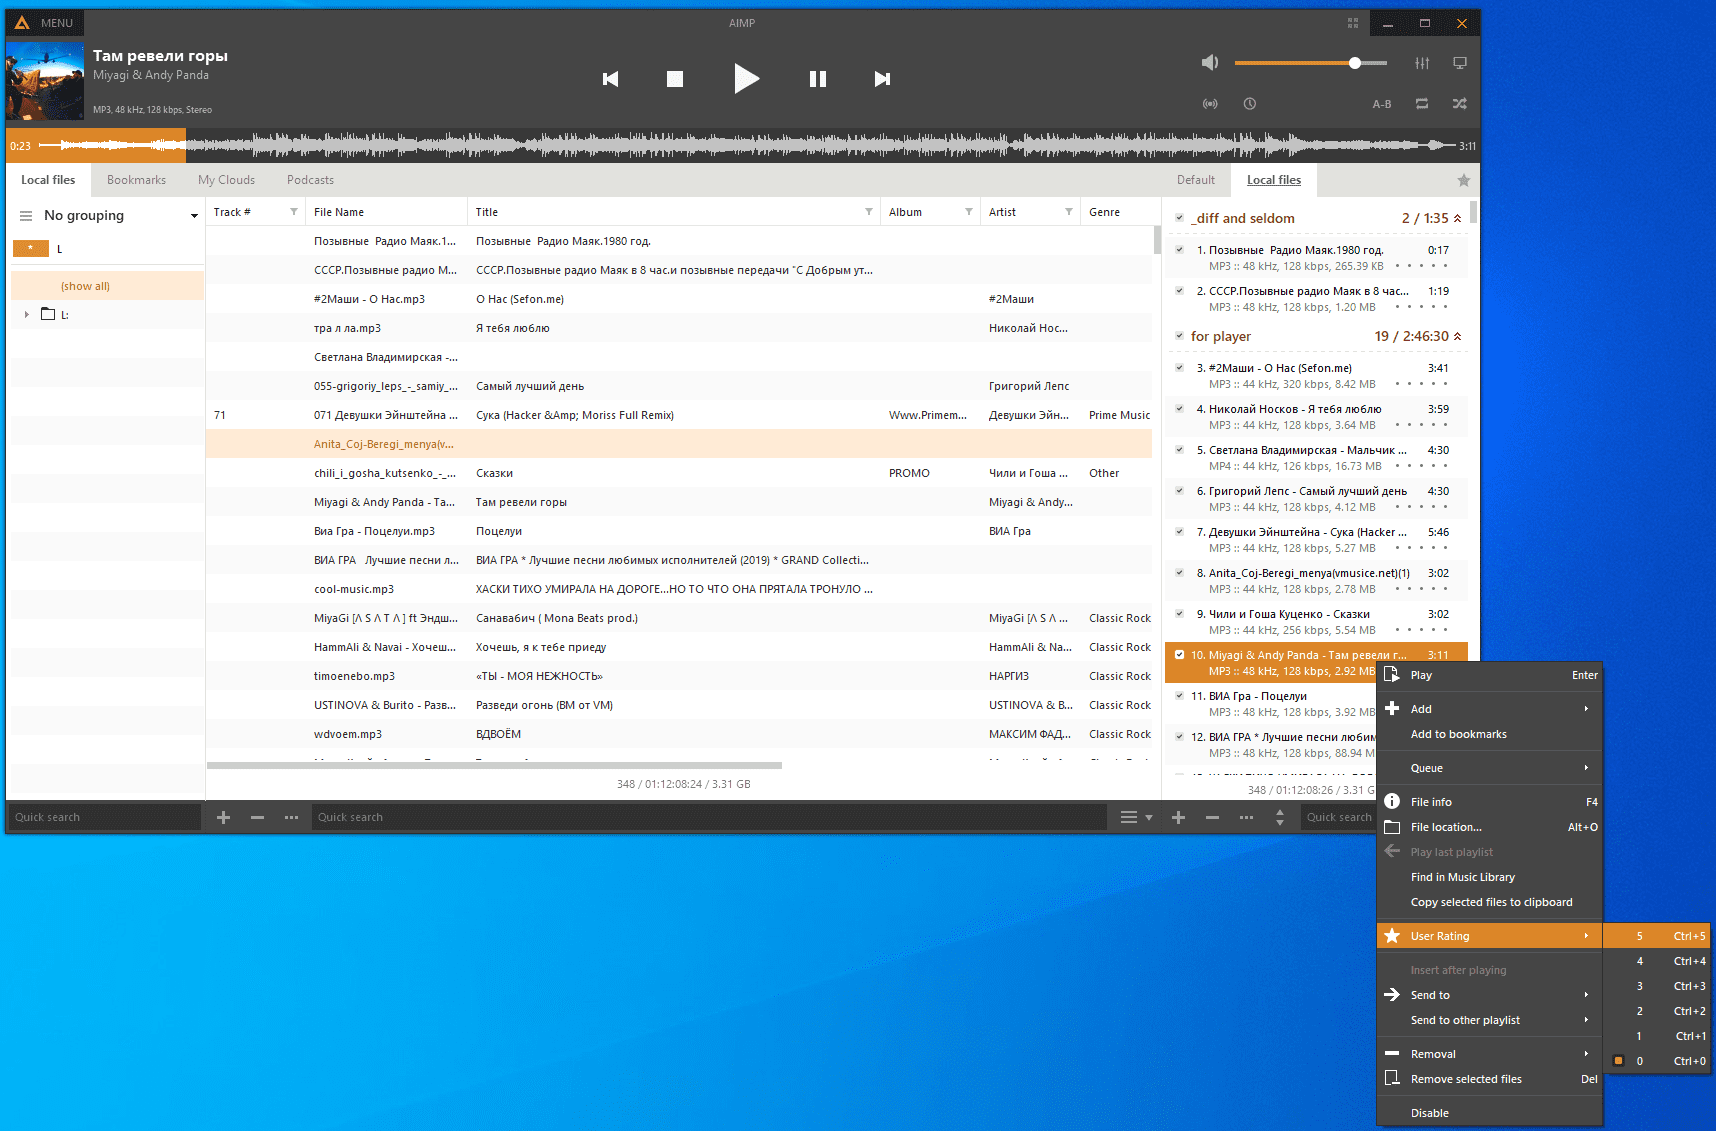Switch to the My Clouds tab

click(x=226, y=180)
